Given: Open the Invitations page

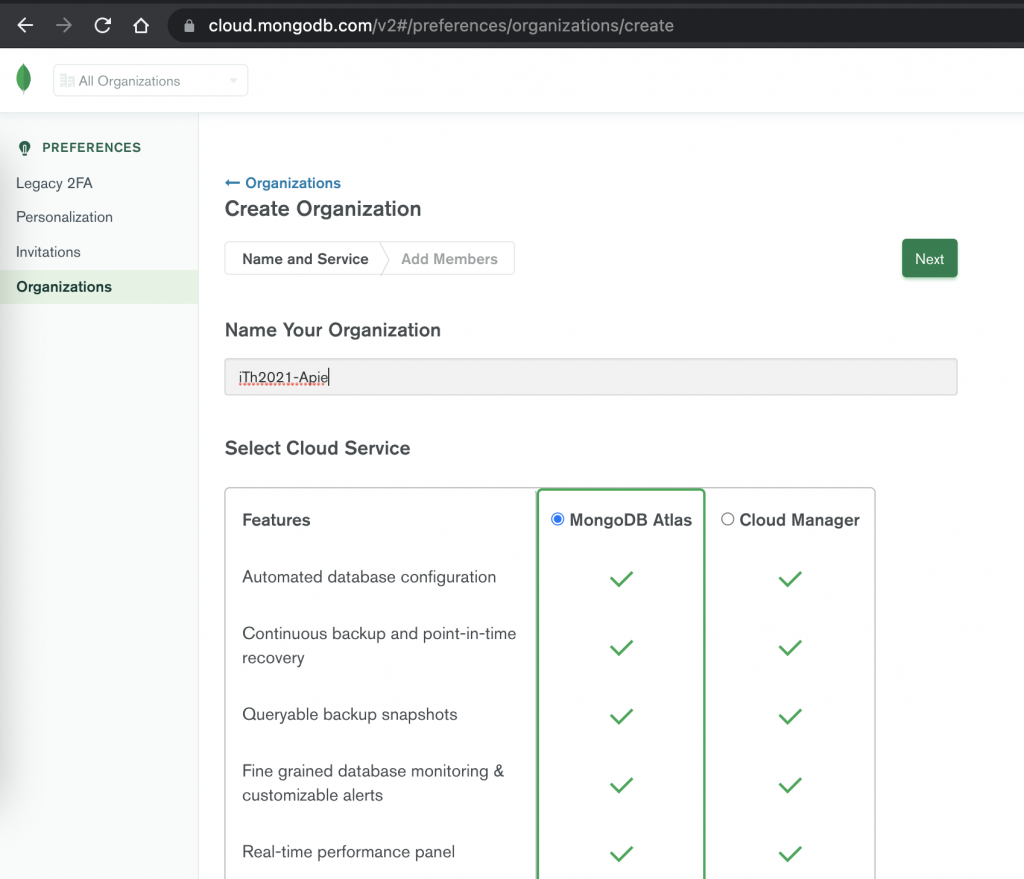Looking at the screenshot, I should (x=48, y=252).
